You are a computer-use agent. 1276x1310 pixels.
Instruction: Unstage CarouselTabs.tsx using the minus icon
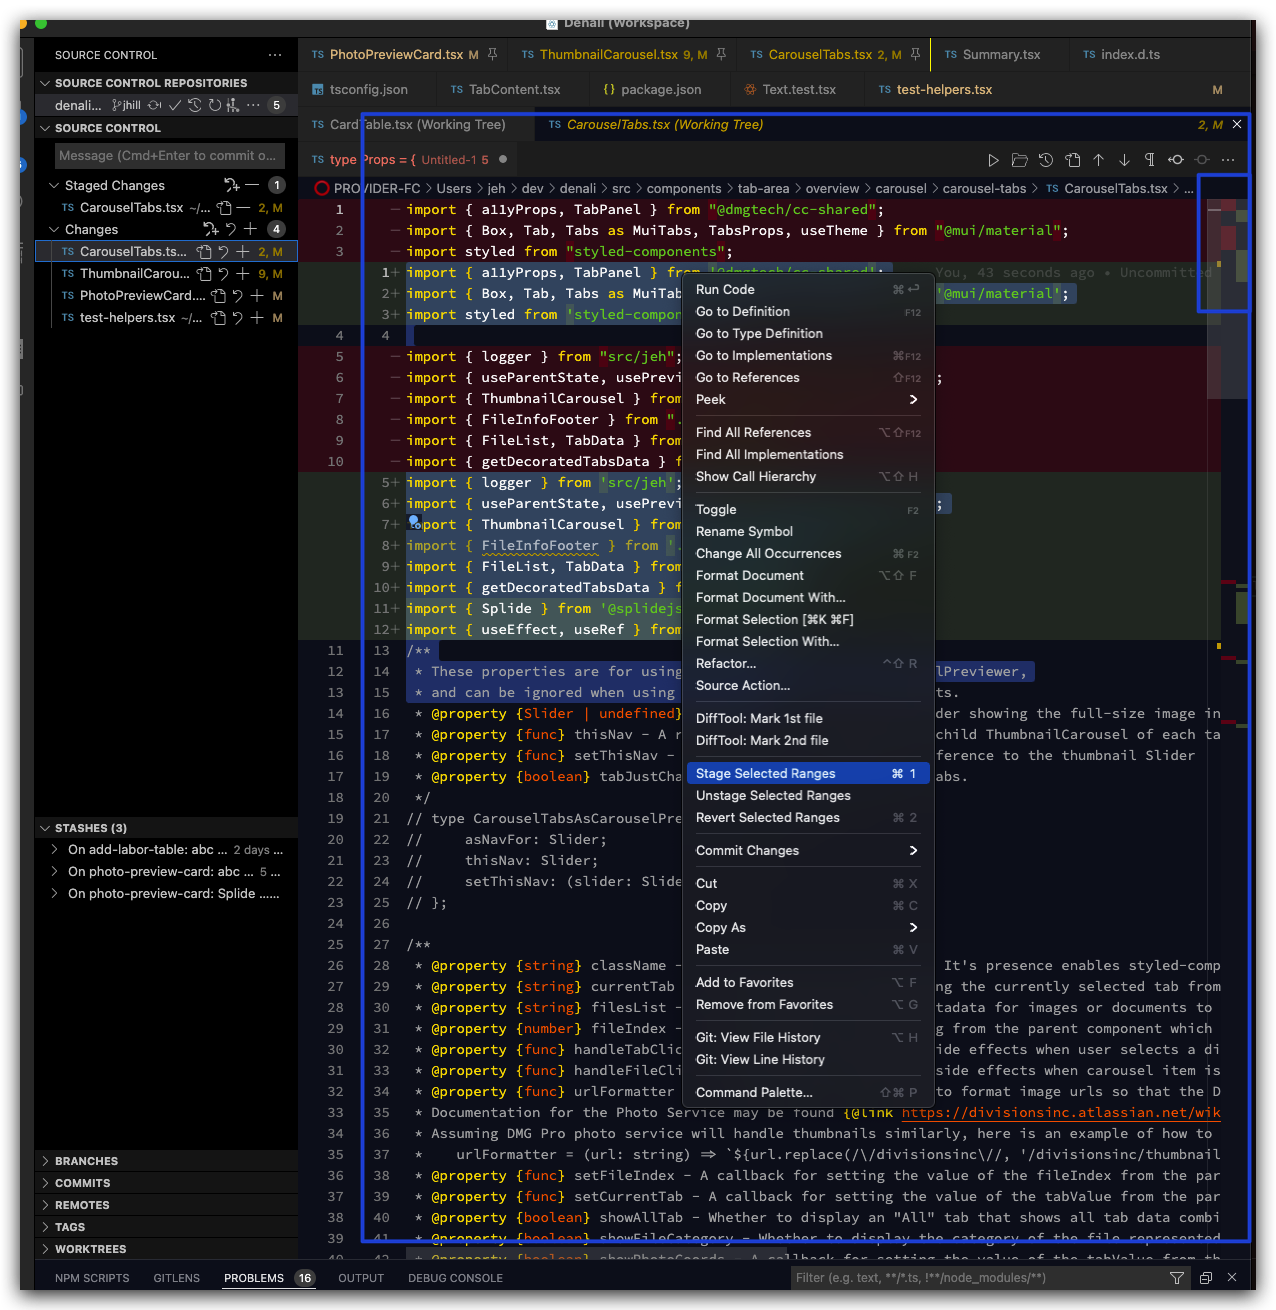pyautogui.click(x=243, y=207)
